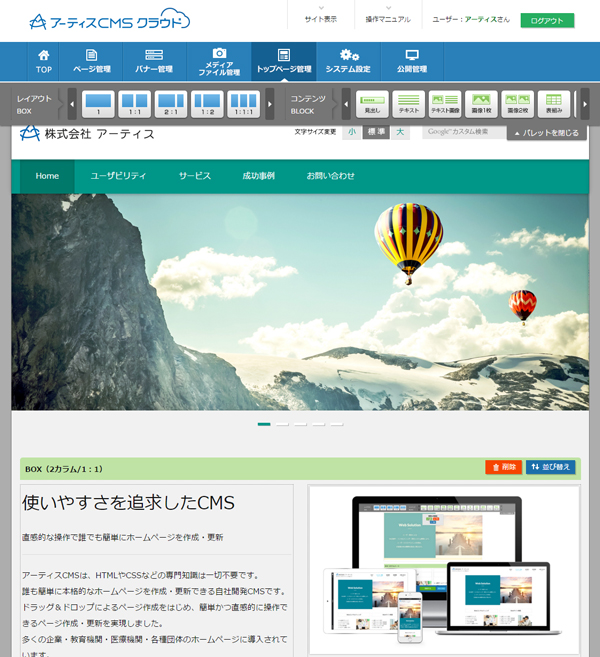The width and height of the screenshot is (600, 657).
Task: Show next content block options
Action: (585, 104)
